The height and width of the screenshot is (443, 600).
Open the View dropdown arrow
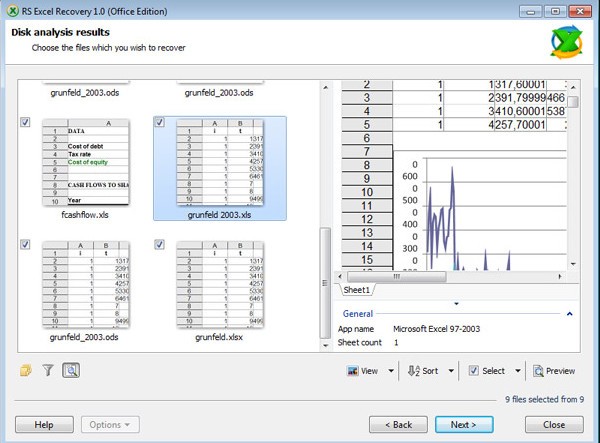[x=391, y=371]
